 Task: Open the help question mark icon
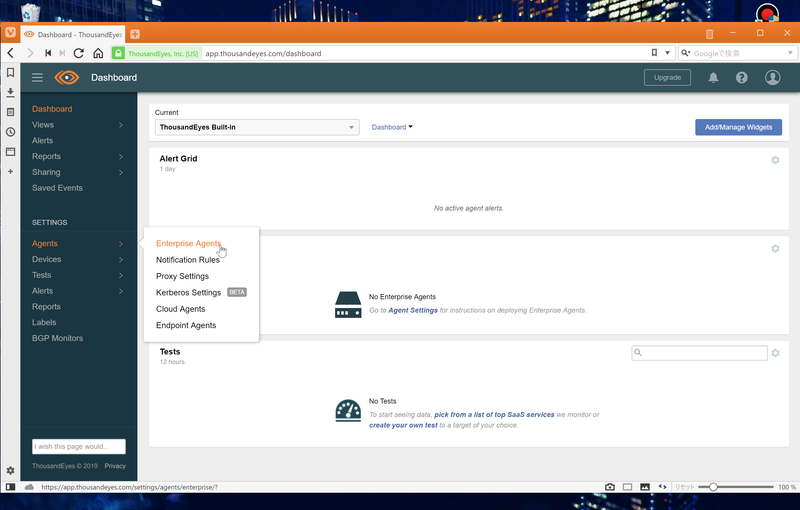click(x=742, y=78)
